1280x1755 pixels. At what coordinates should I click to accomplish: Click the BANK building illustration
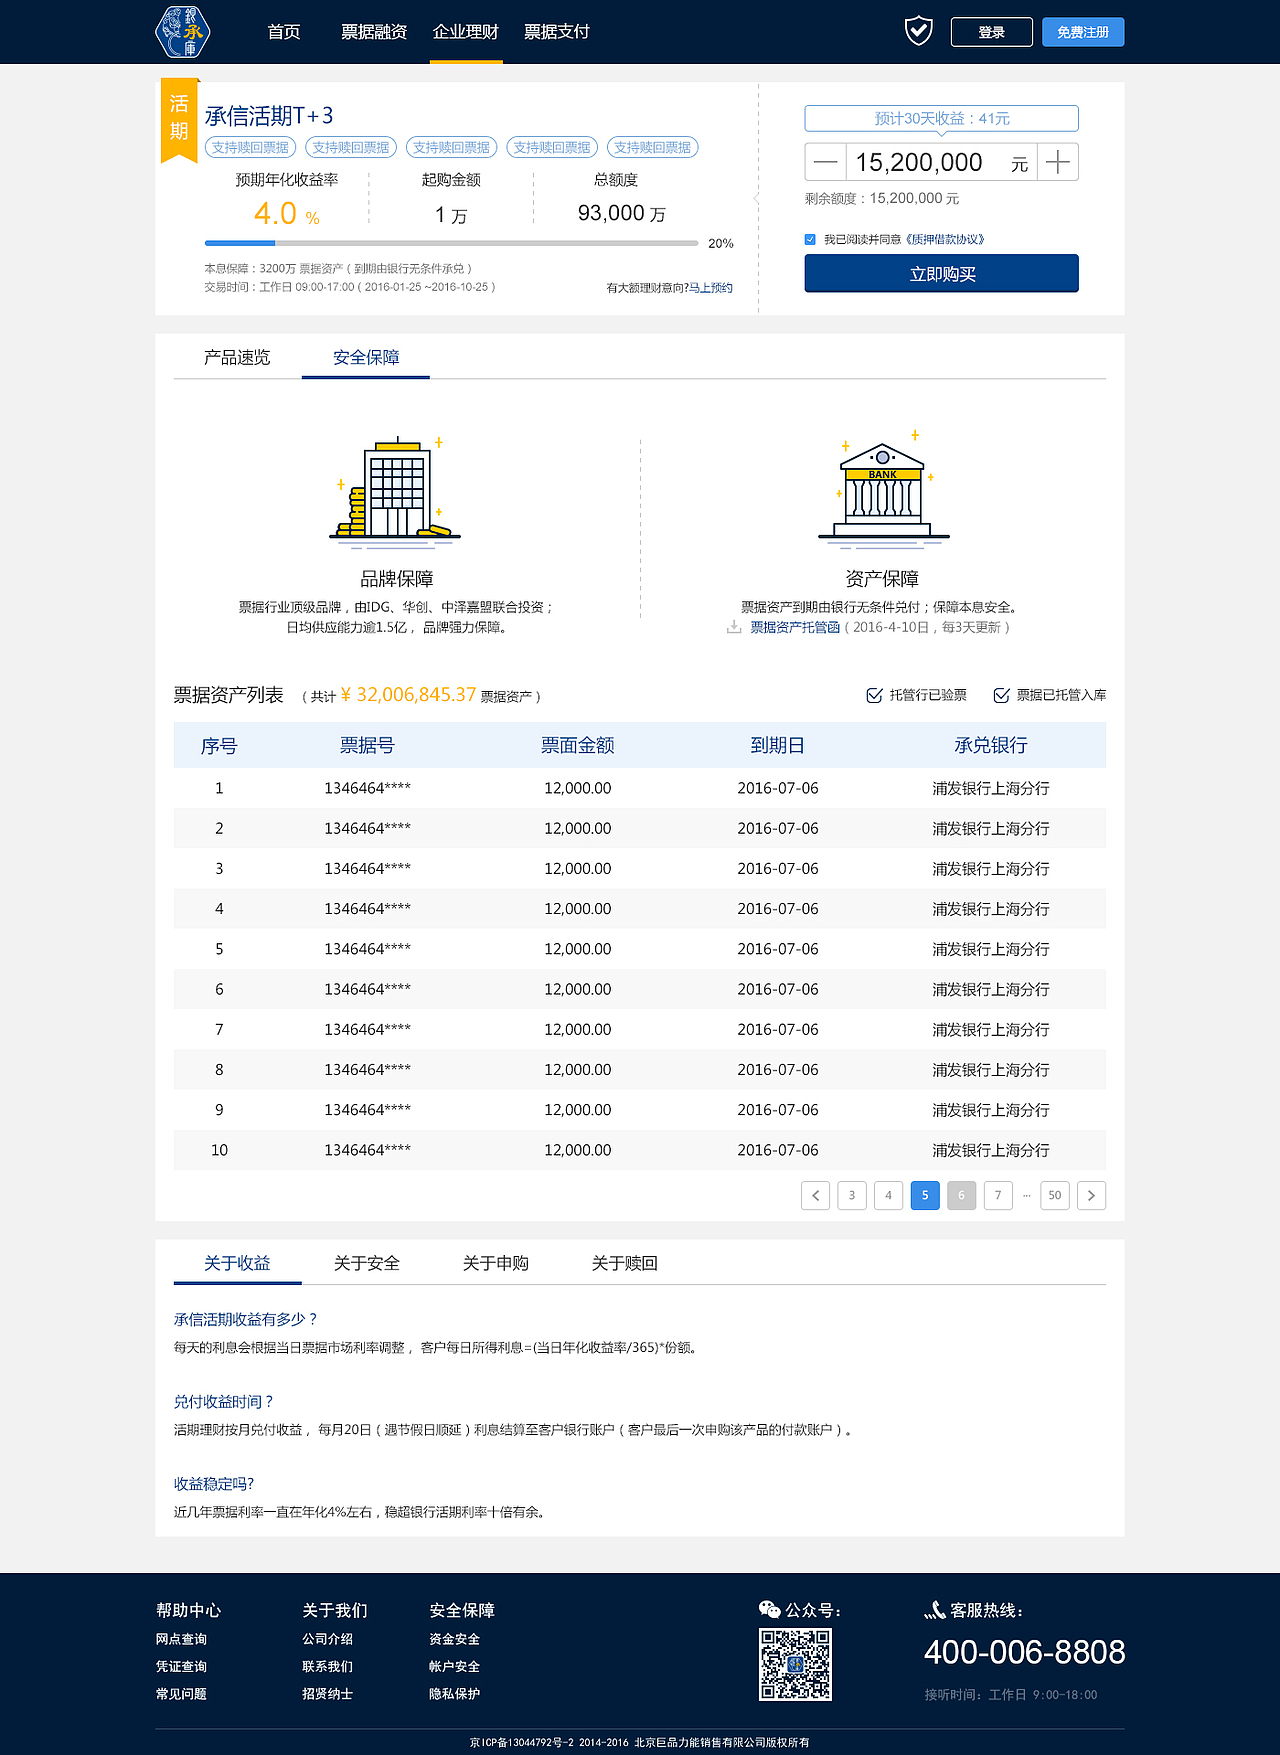(883, 490)
